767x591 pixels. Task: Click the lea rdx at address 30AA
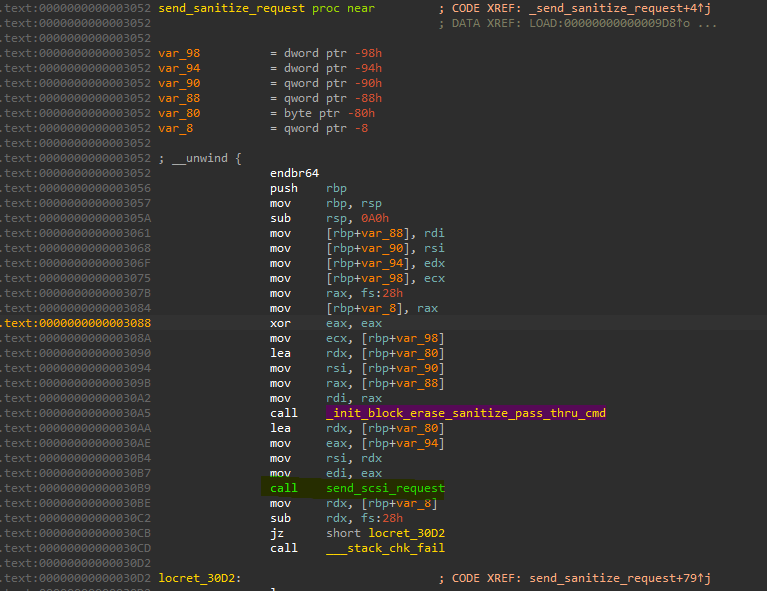pyautogui.click(x=357, y=428)
